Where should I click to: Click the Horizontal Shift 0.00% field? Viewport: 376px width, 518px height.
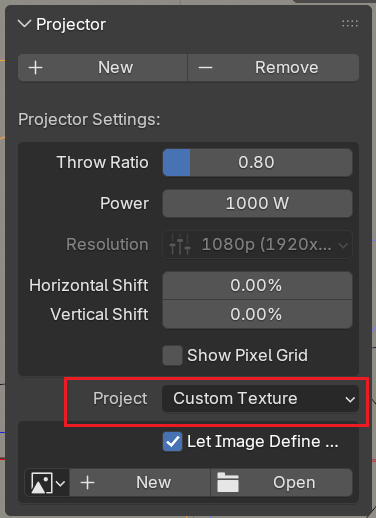pos(257,286)
